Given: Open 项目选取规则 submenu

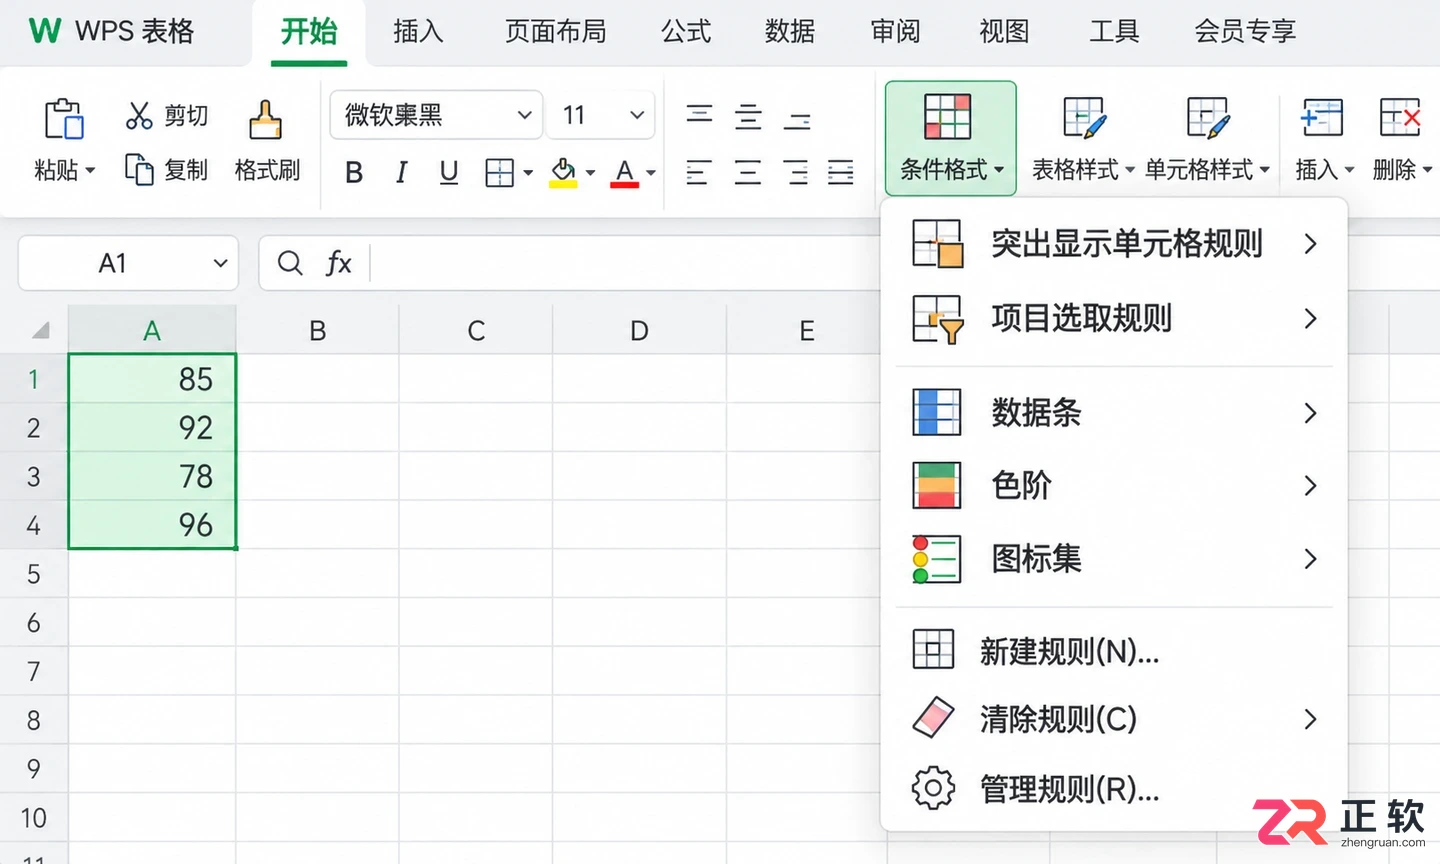Looking at the screenshot, I should click(x=1115, y=319).
